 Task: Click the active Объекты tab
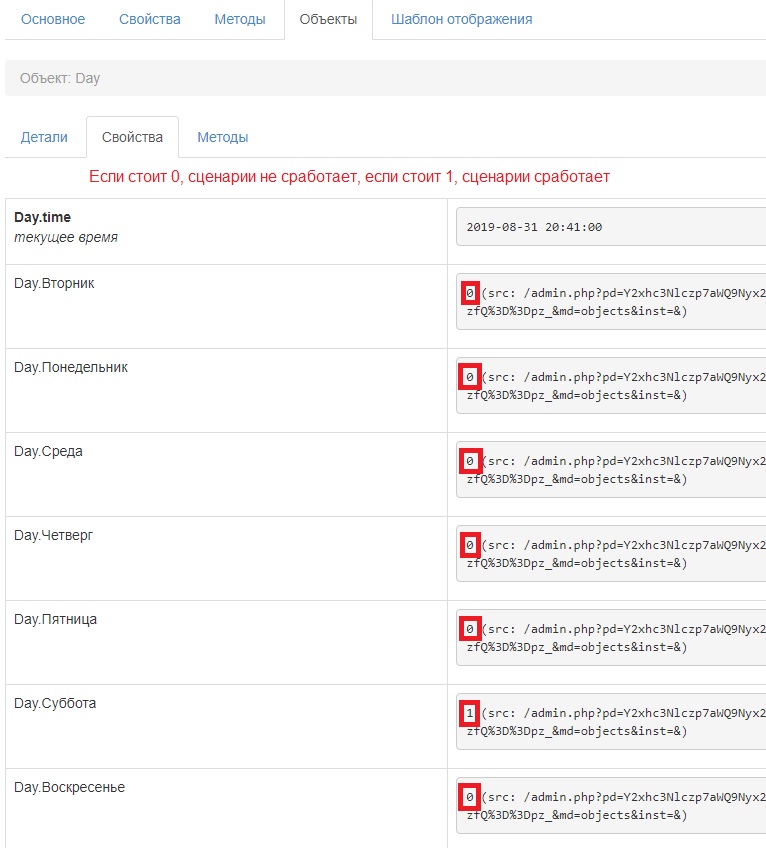coord(328,19)
